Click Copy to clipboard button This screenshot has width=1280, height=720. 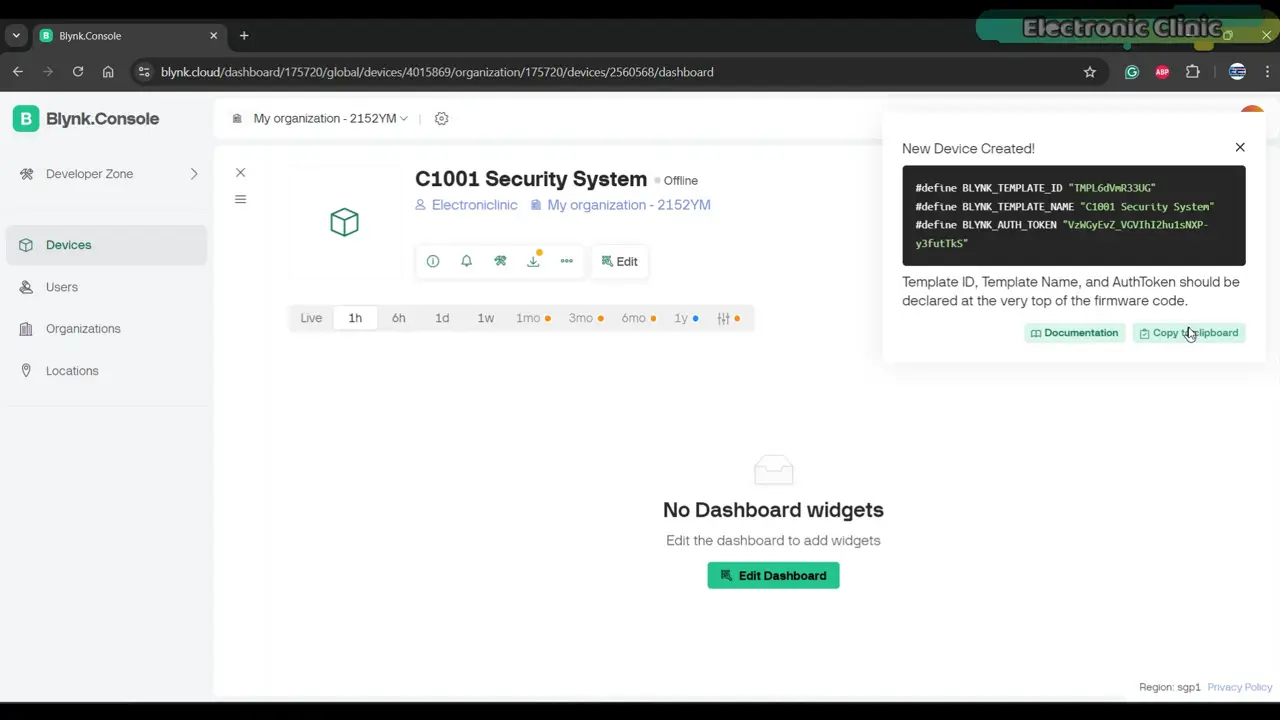point(1188,333)
